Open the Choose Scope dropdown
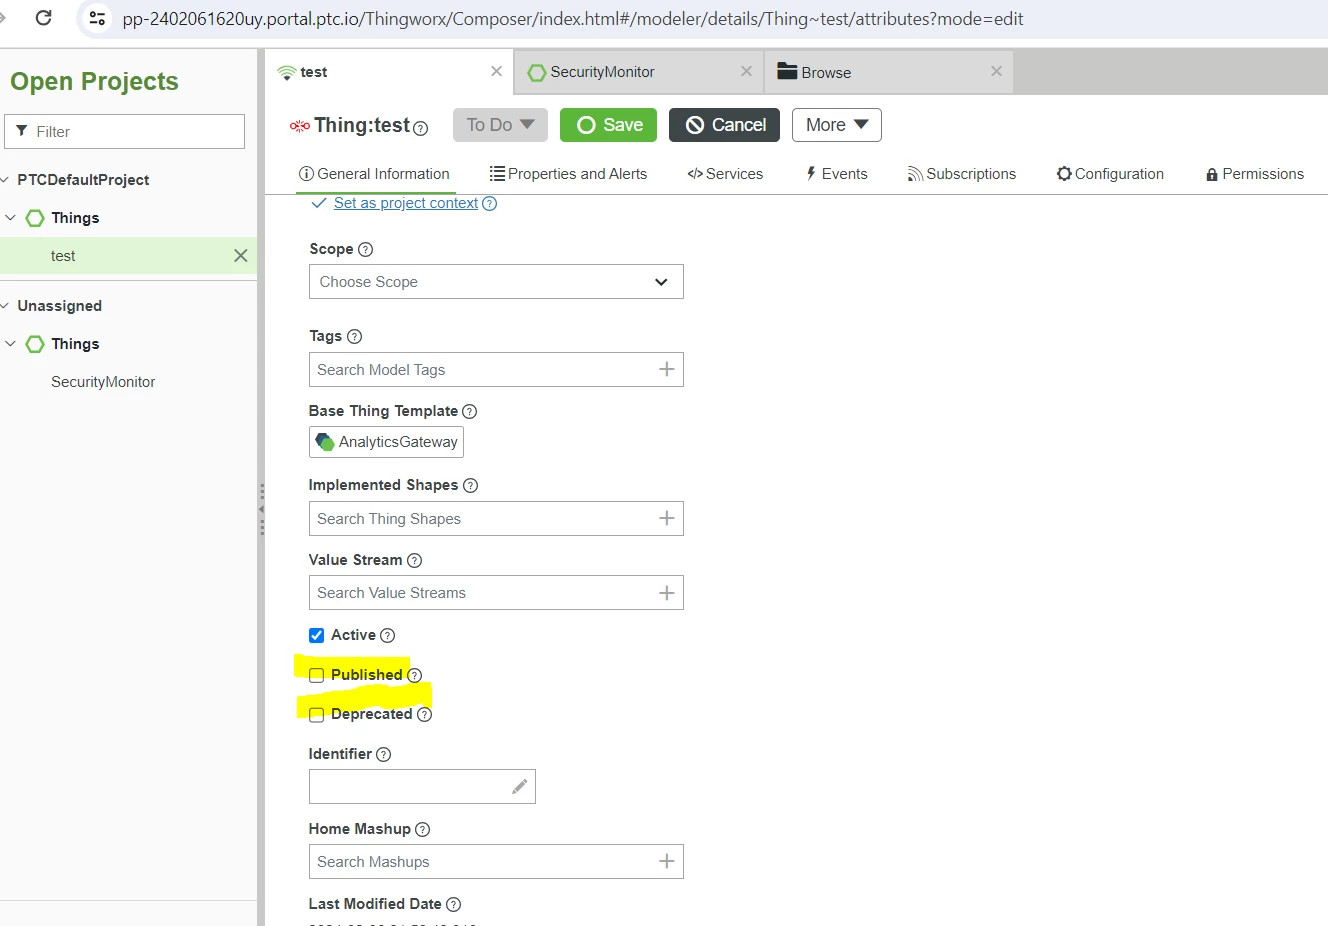Screen dimensions: 1328x926 tap(496, 282)
